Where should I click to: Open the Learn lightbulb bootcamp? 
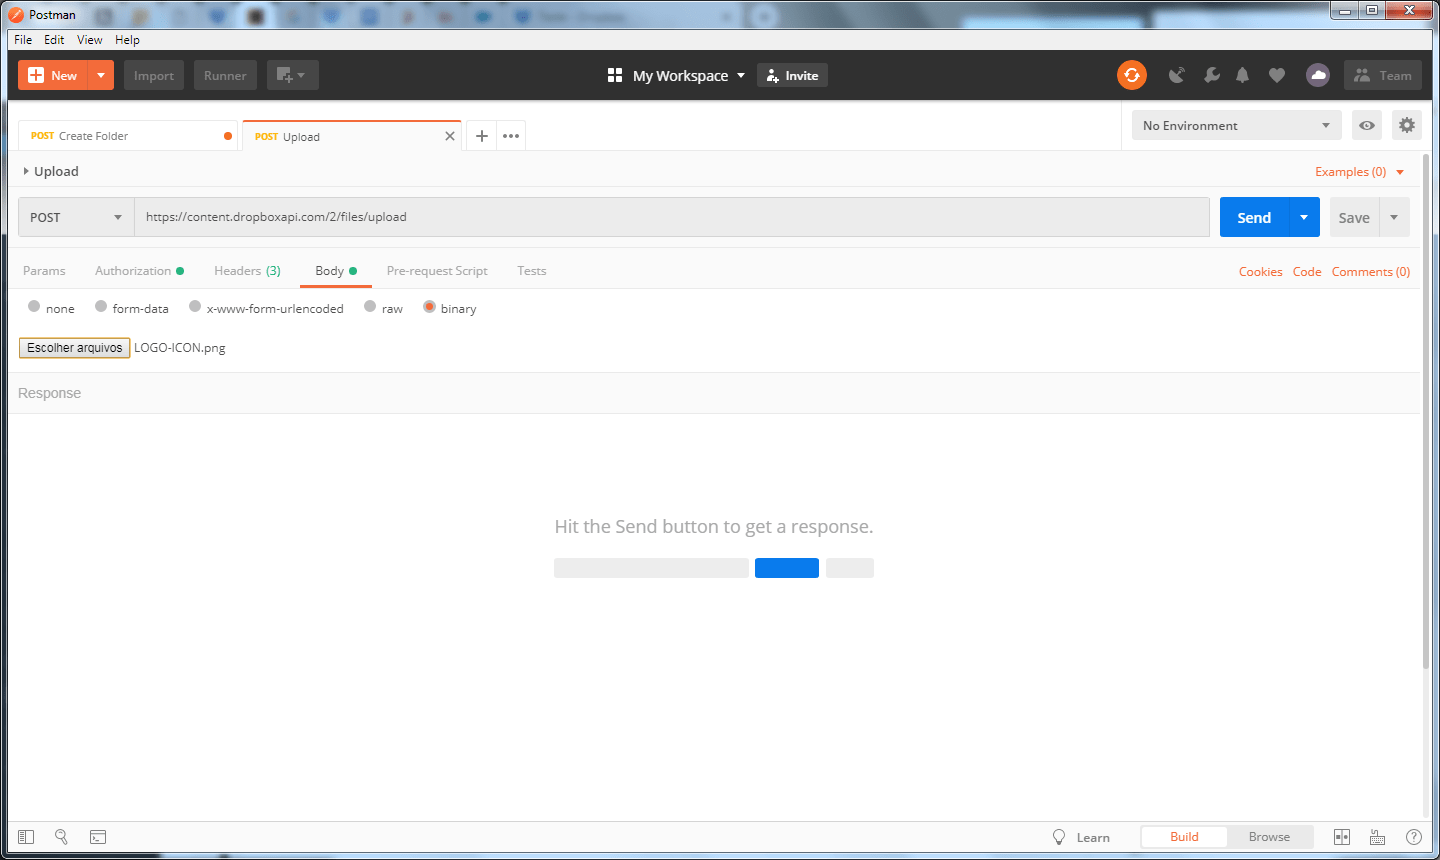pos(1081,837)
